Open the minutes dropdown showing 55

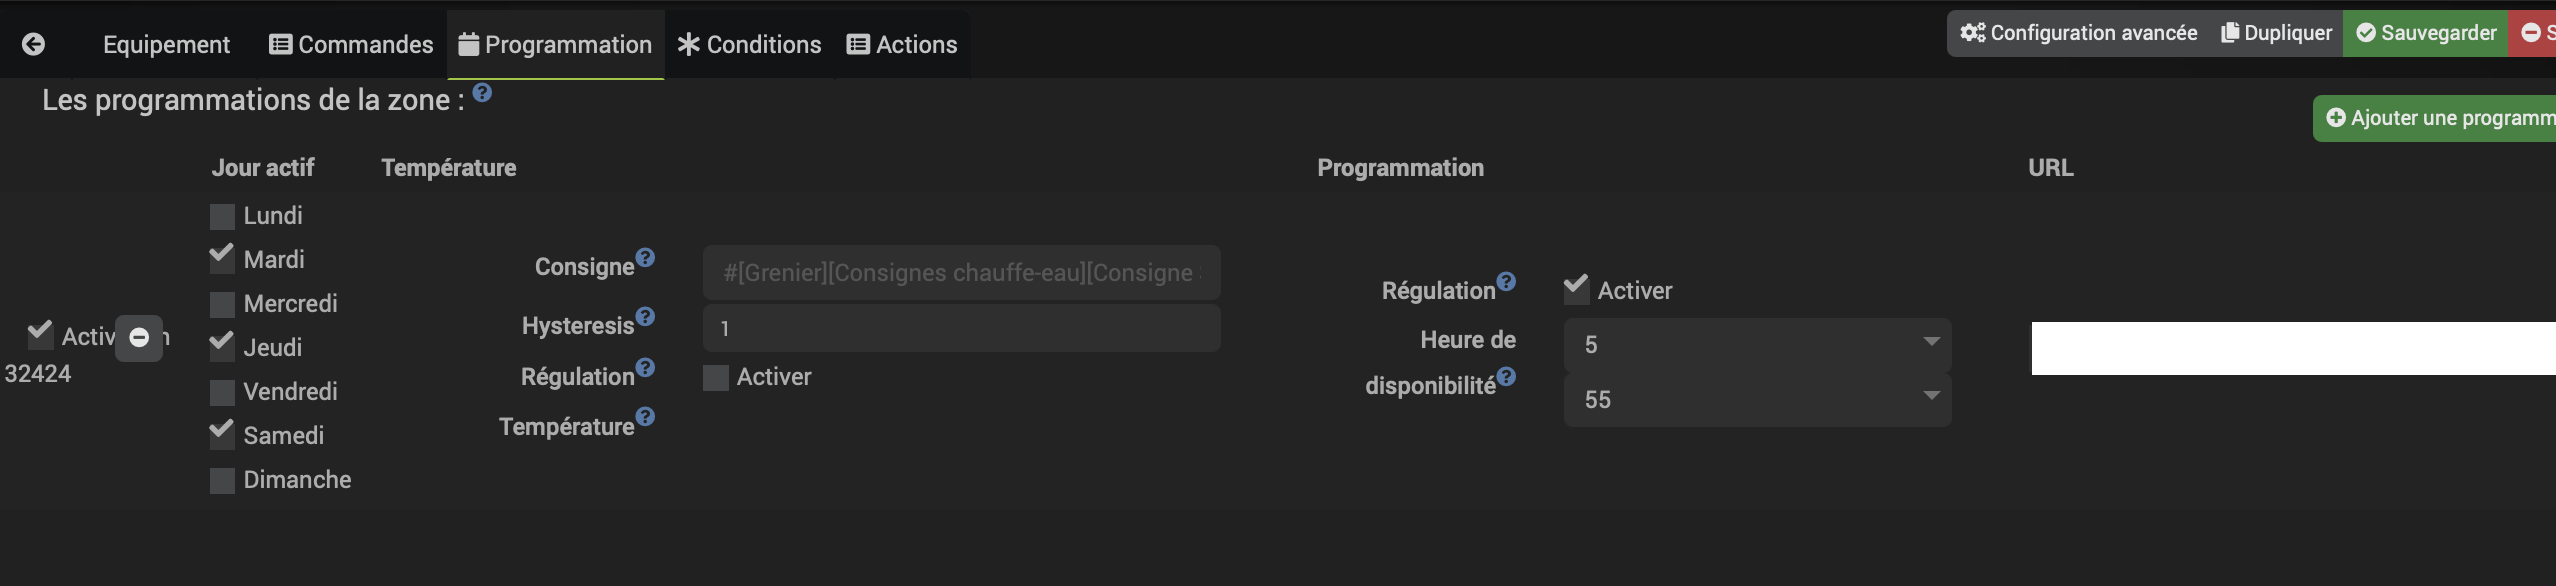tap(1756, 400)
